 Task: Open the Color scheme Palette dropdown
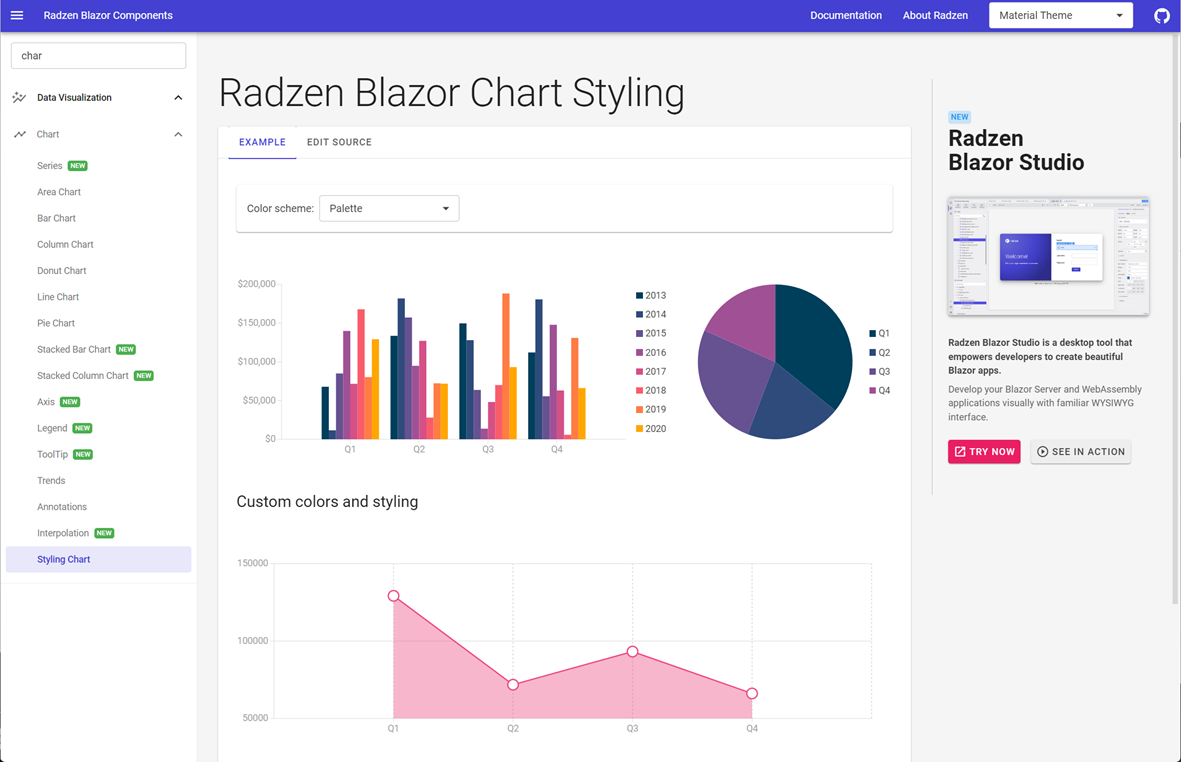tap(389, 208)
